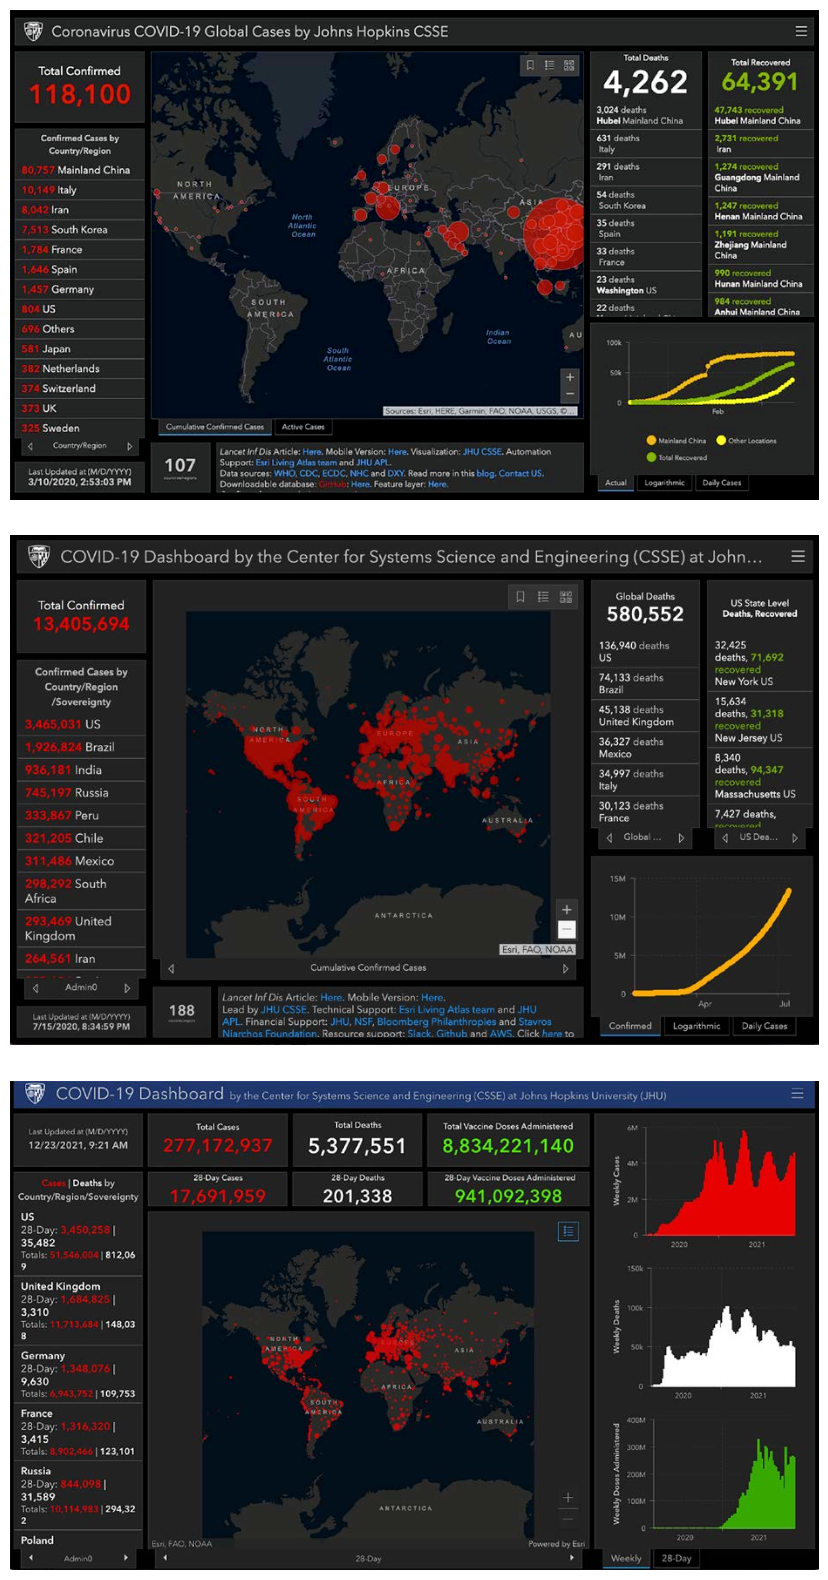The width and height of the screenshot is (828, 1580).
Task: Open legend list icon on 3/10/2020 map
Action: click(x=549, y=65)
